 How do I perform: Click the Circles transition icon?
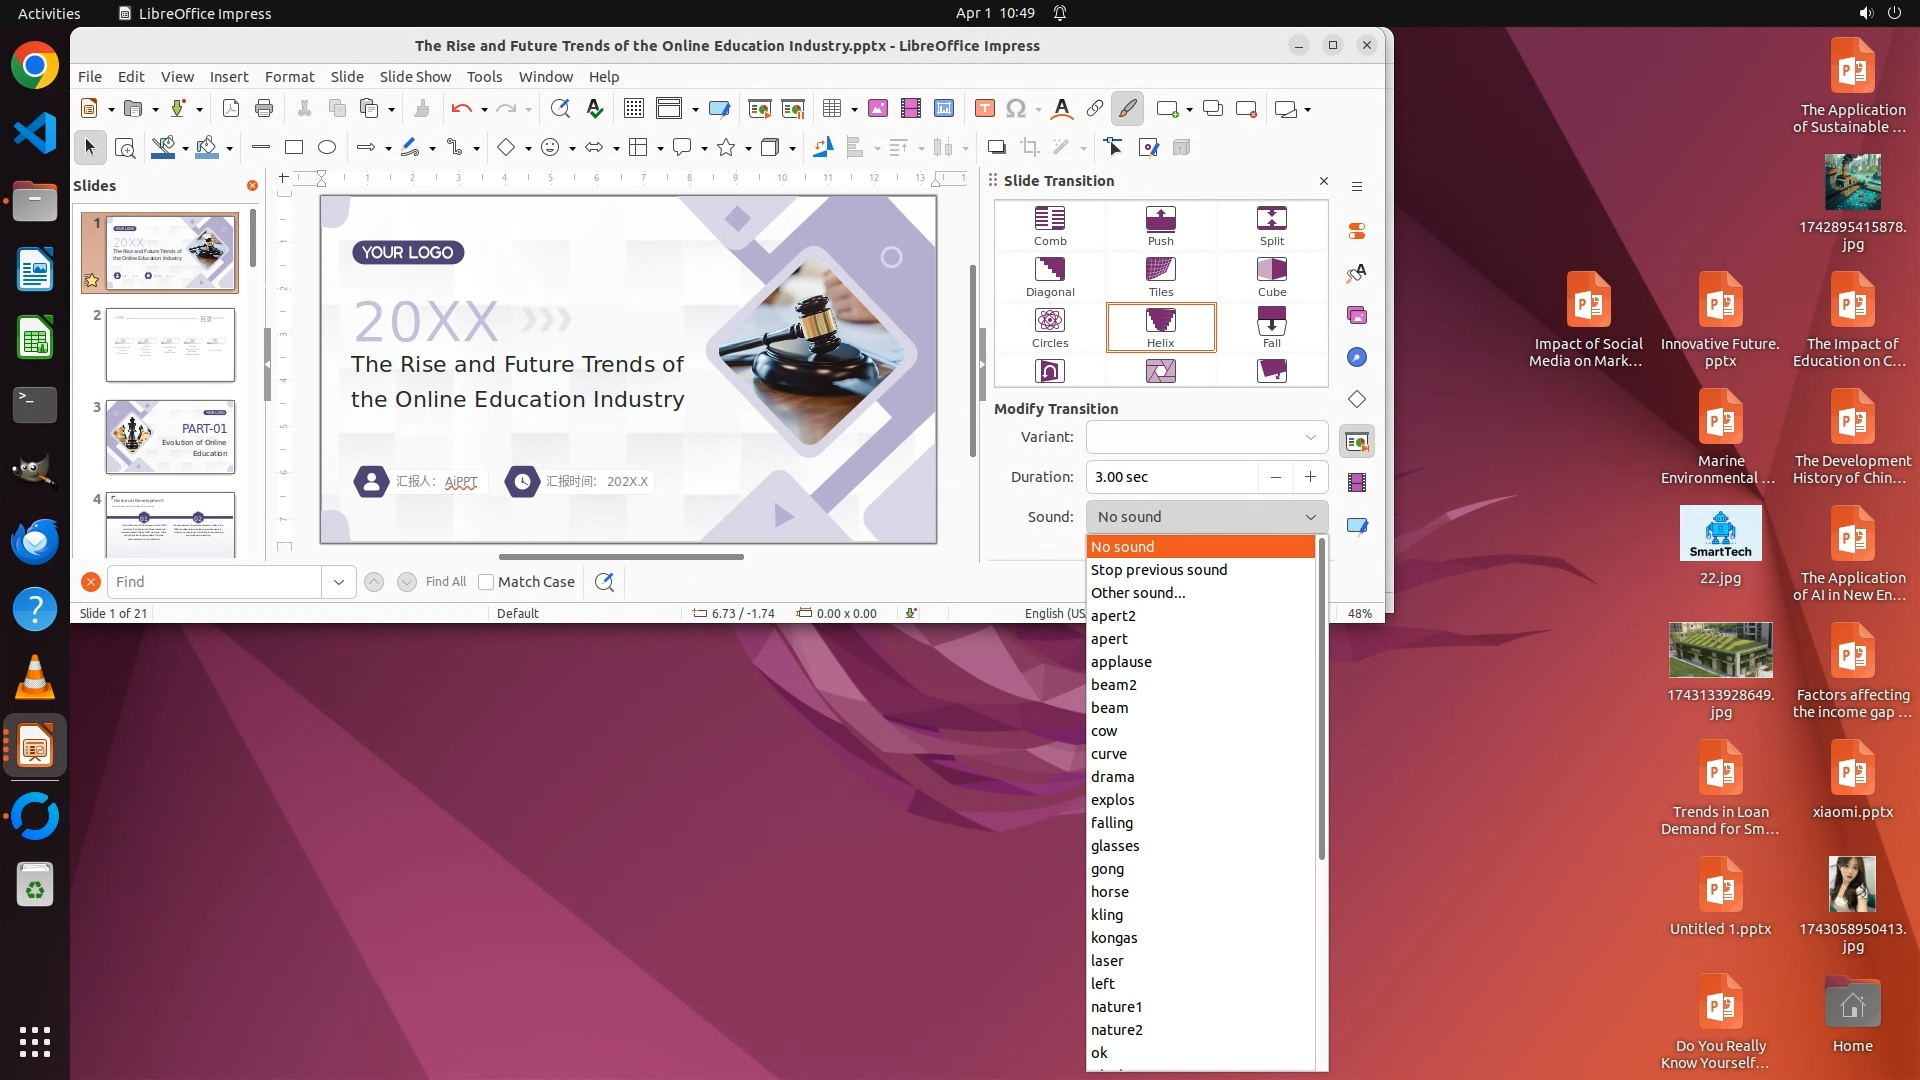pos(1049,321)
